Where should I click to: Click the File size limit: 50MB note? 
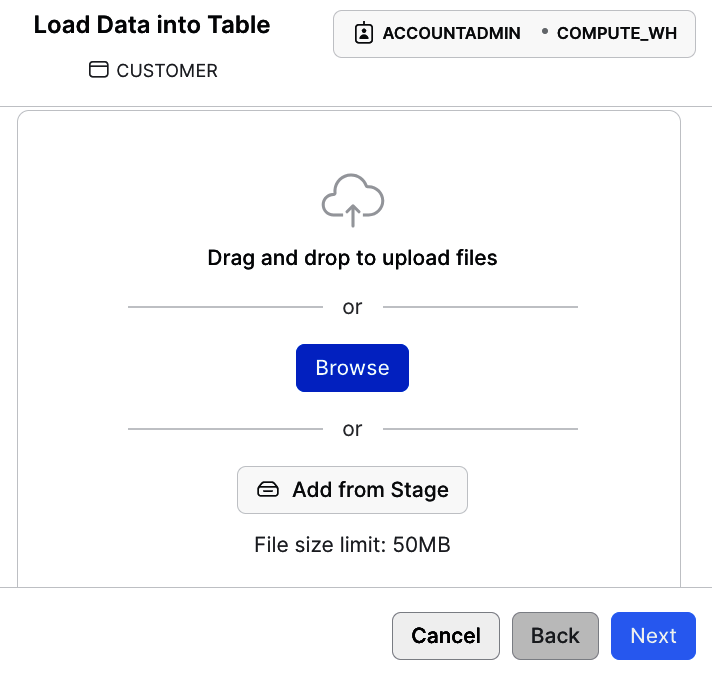(352, 545)
